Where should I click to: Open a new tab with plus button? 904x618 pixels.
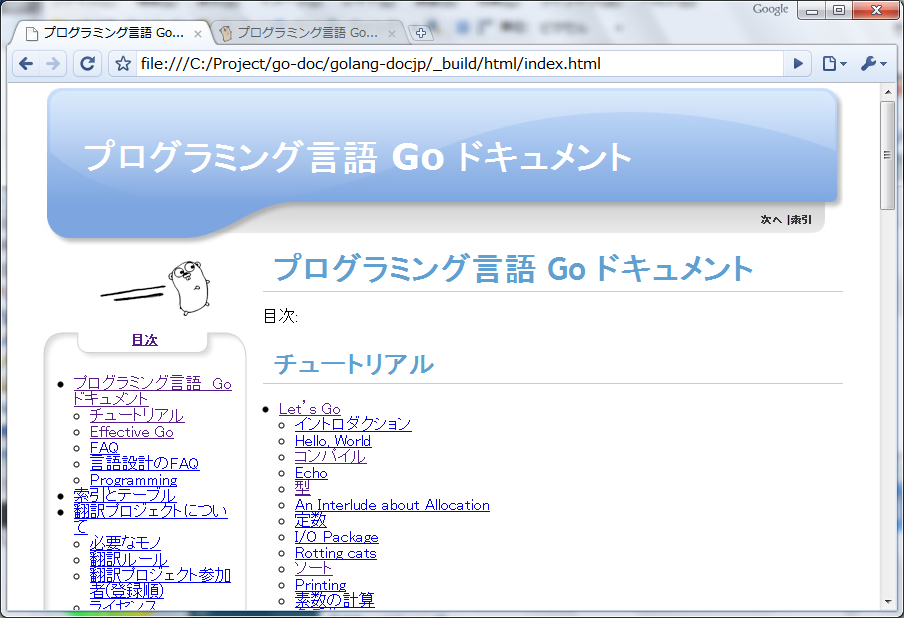click(x=421, y=33)
